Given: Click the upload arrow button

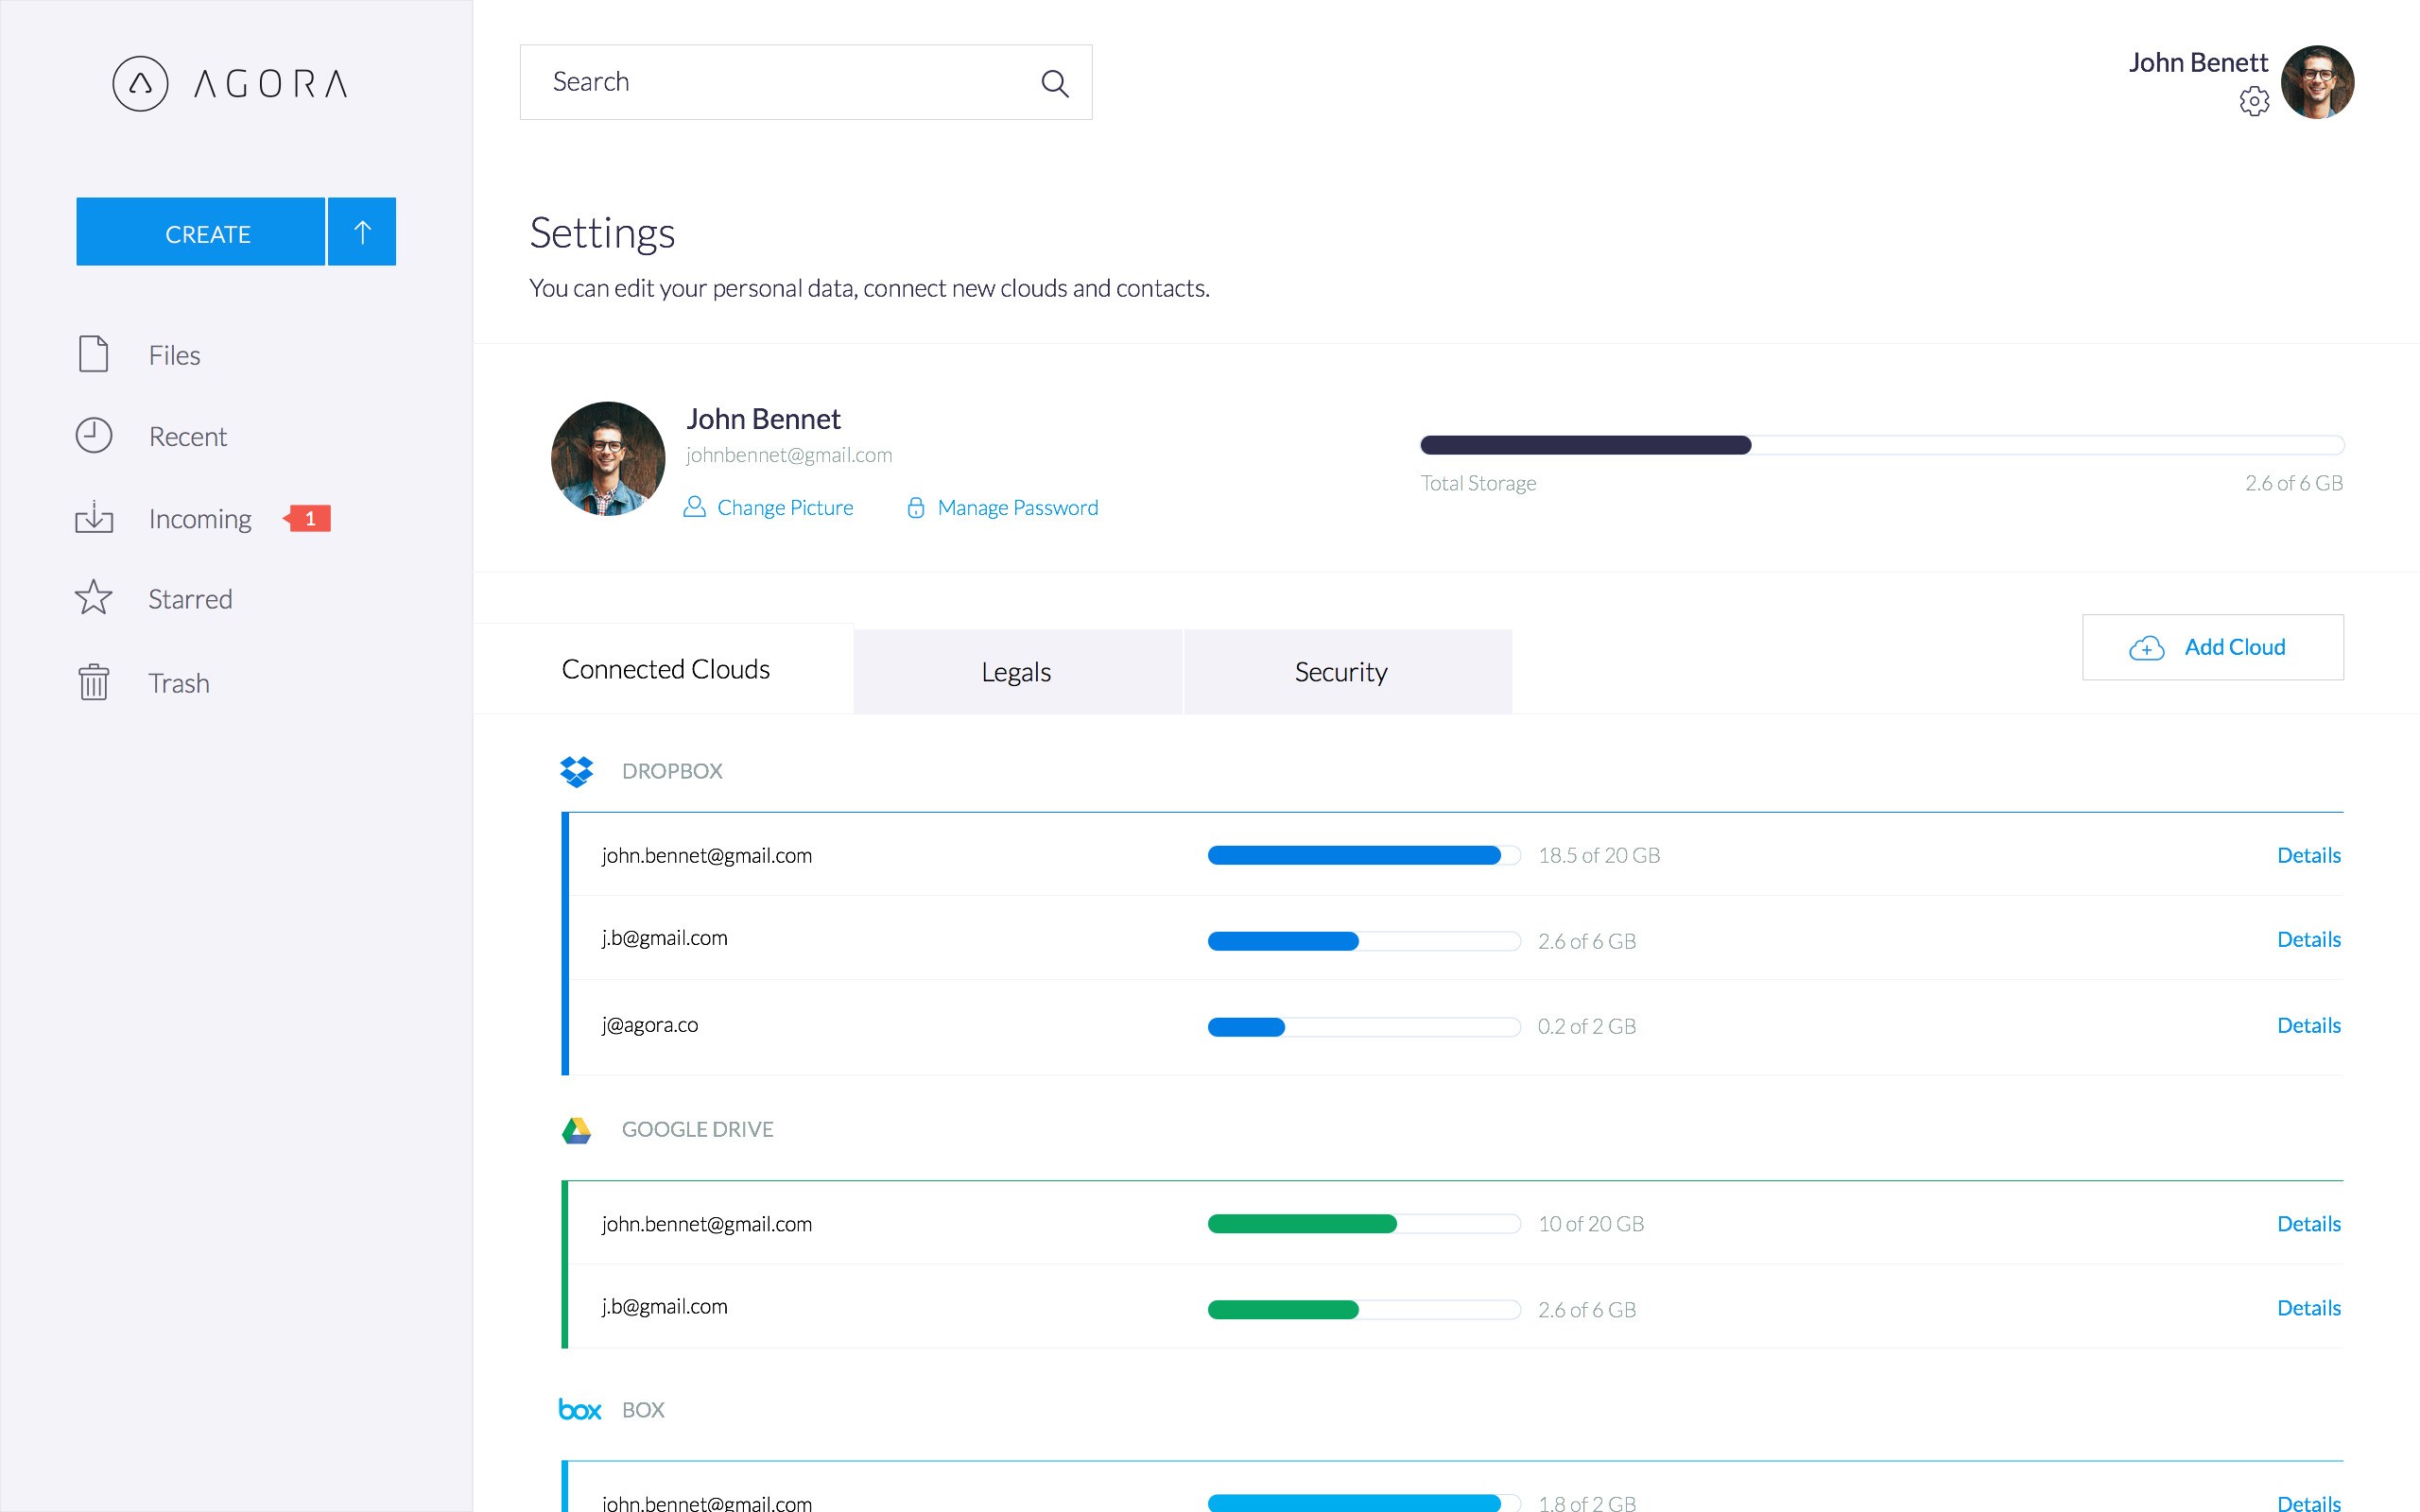Looking at the screenshot, I should click(x=362, y=232).
